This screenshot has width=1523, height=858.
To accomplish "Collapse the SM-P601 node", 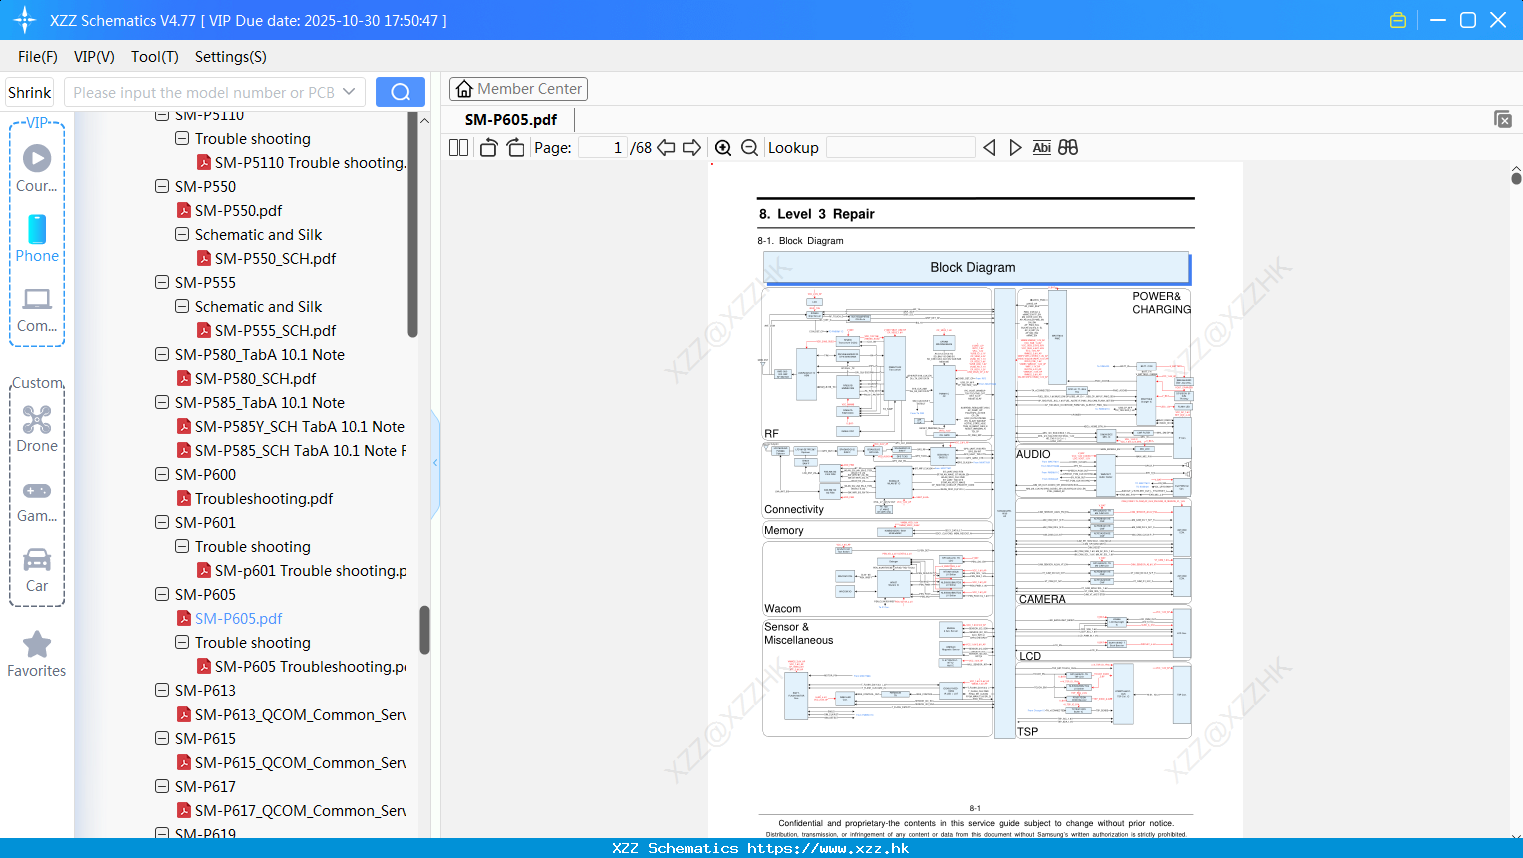I will [x=162, y=522].
